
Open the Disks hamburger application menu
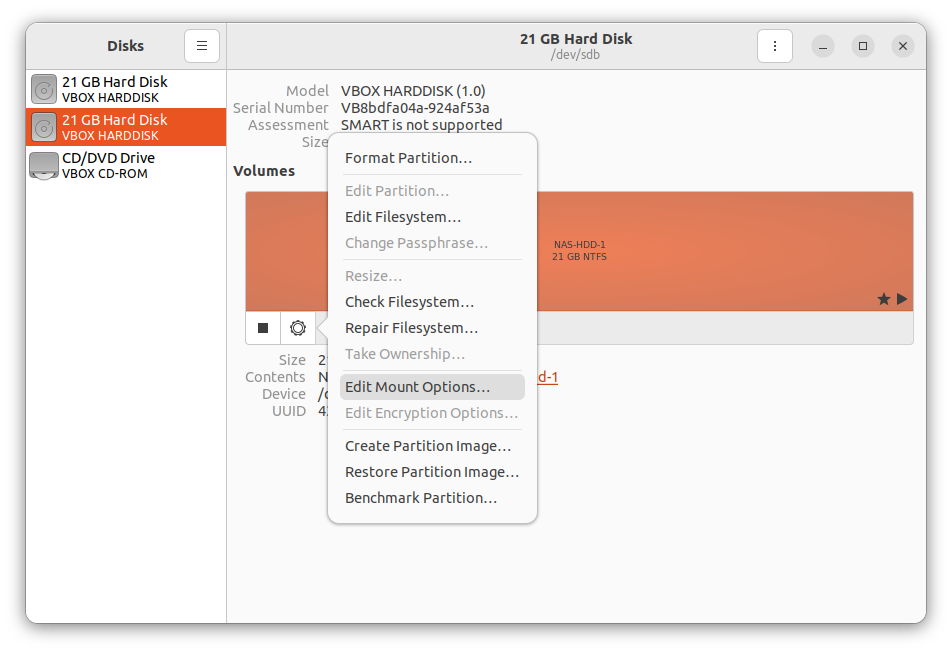[x=202, y=46]
